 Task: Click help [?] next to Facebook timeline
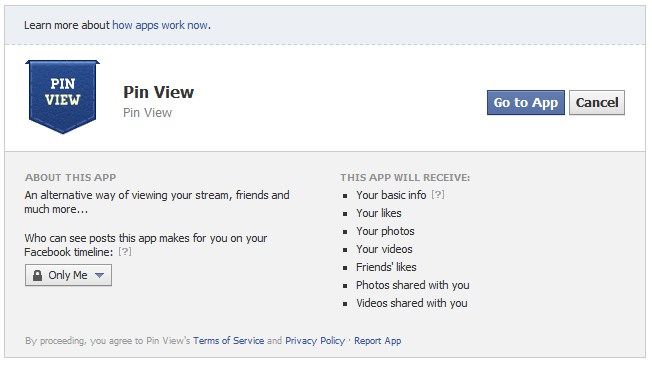(x=125, y=252)
